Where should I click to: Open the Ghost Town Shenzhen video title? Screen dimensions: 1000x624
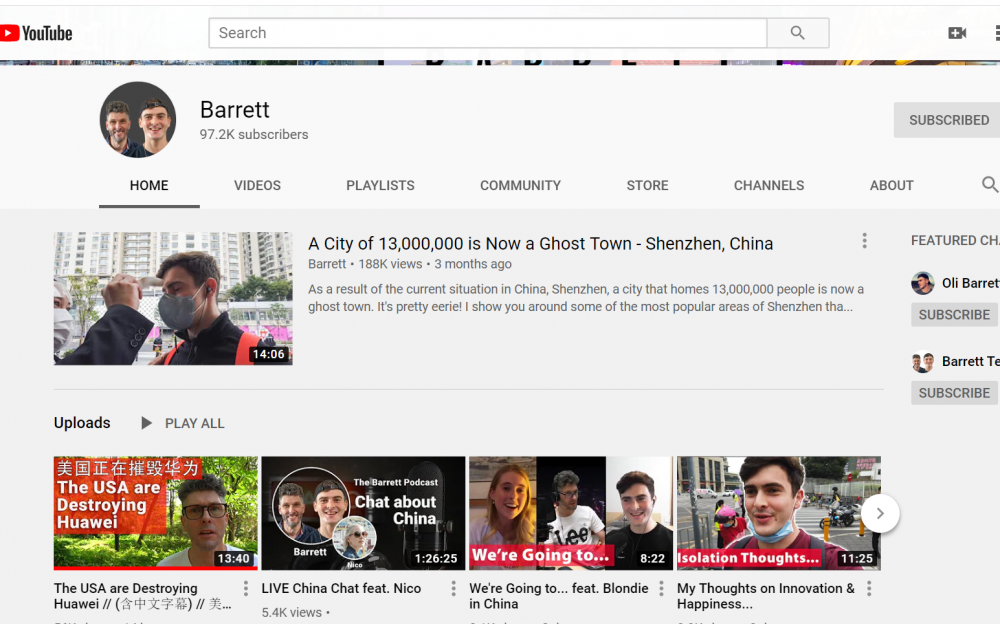[540, 244]
